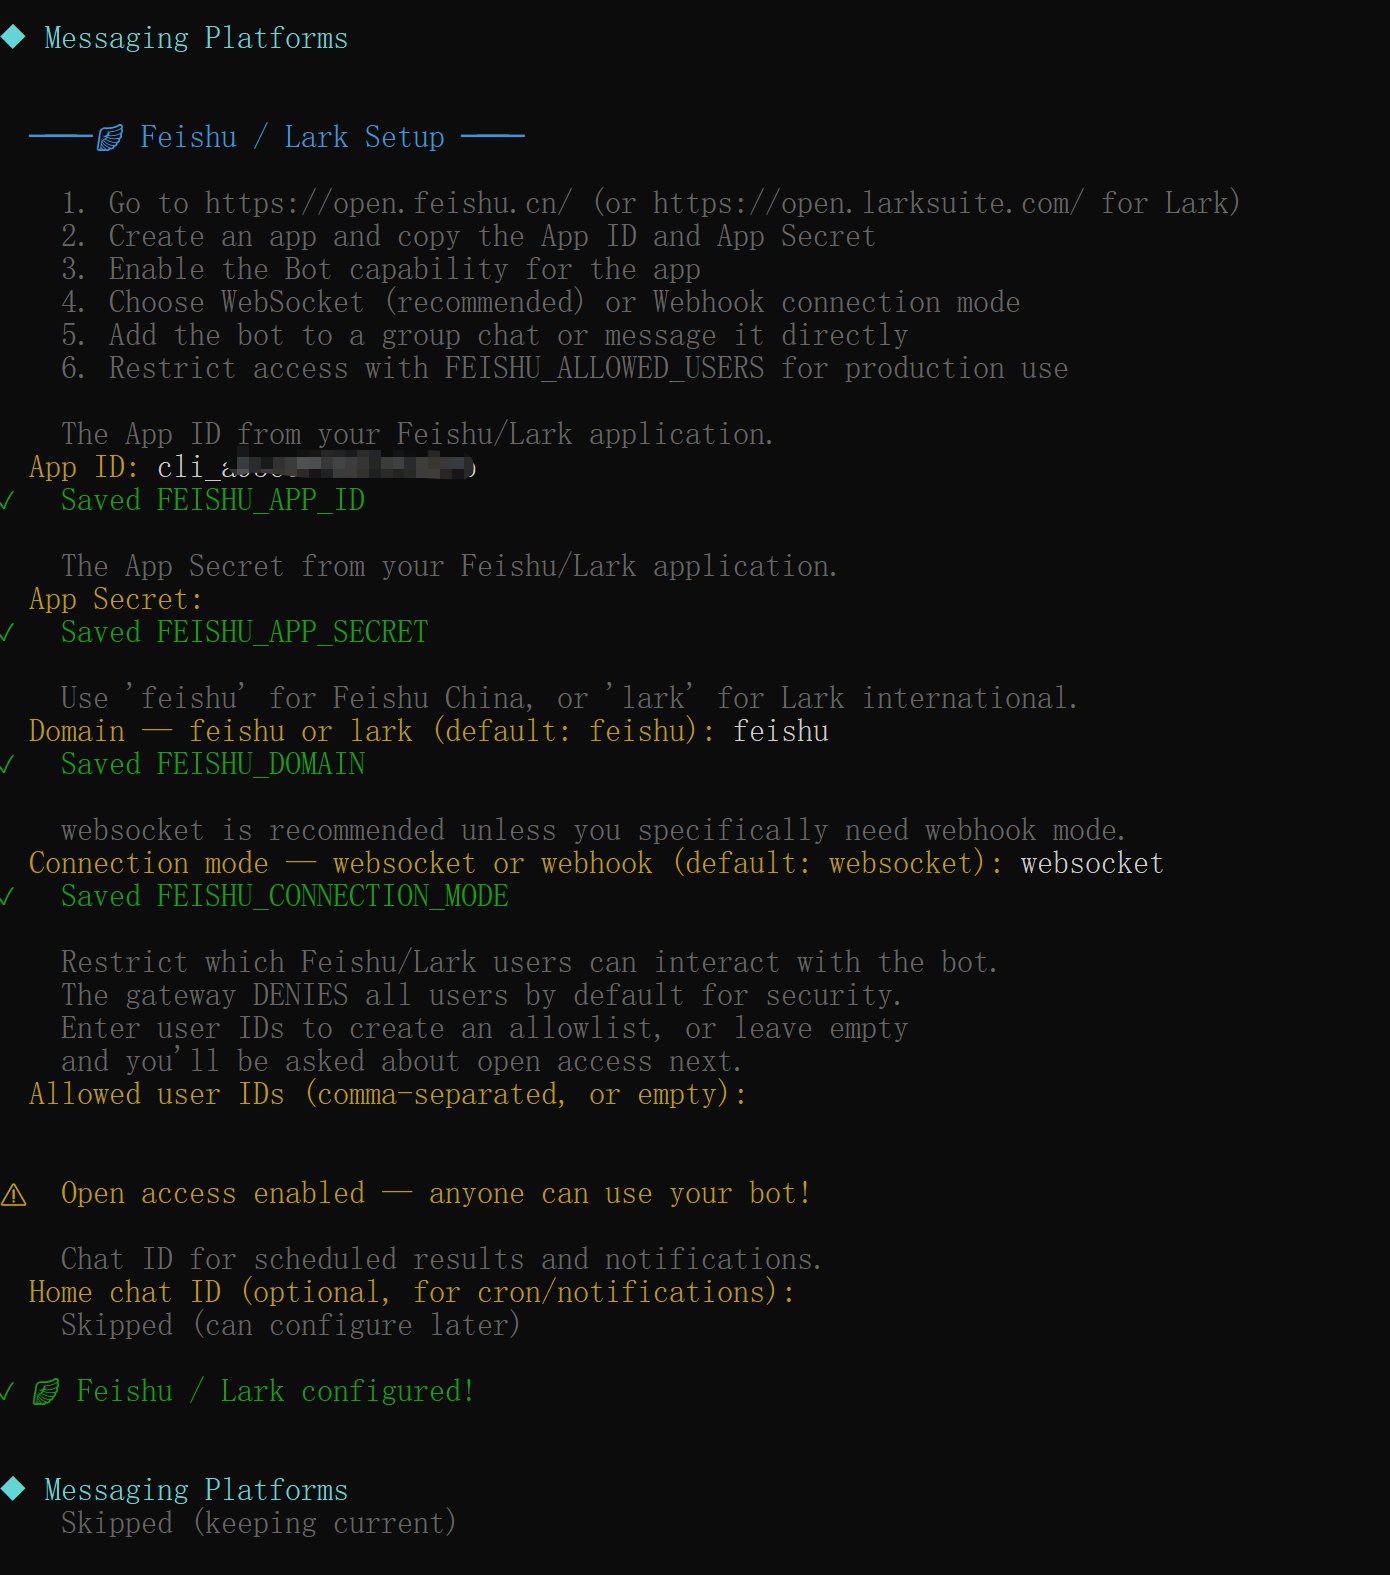Click the 'Feishu / Lark Setup' heading text
The width and height of the screenshot is (1390, 1575).
292,137
